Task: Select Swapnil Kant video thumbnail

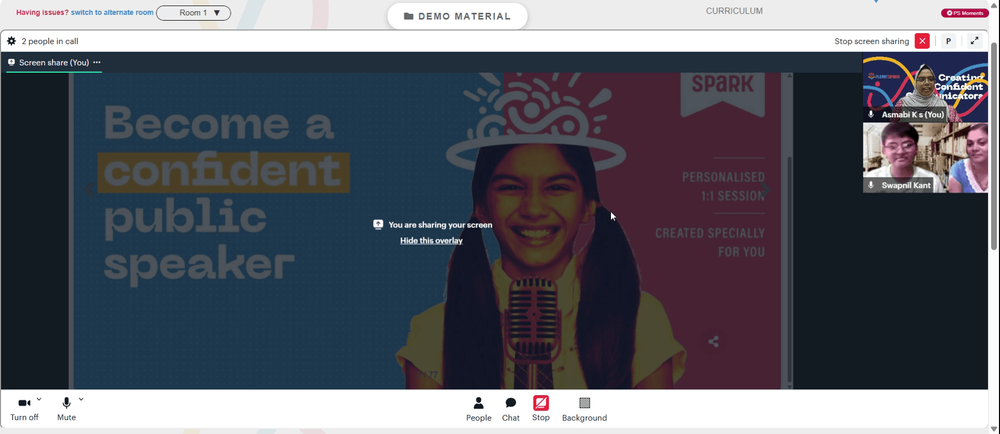Action: [x=925, y=158]
